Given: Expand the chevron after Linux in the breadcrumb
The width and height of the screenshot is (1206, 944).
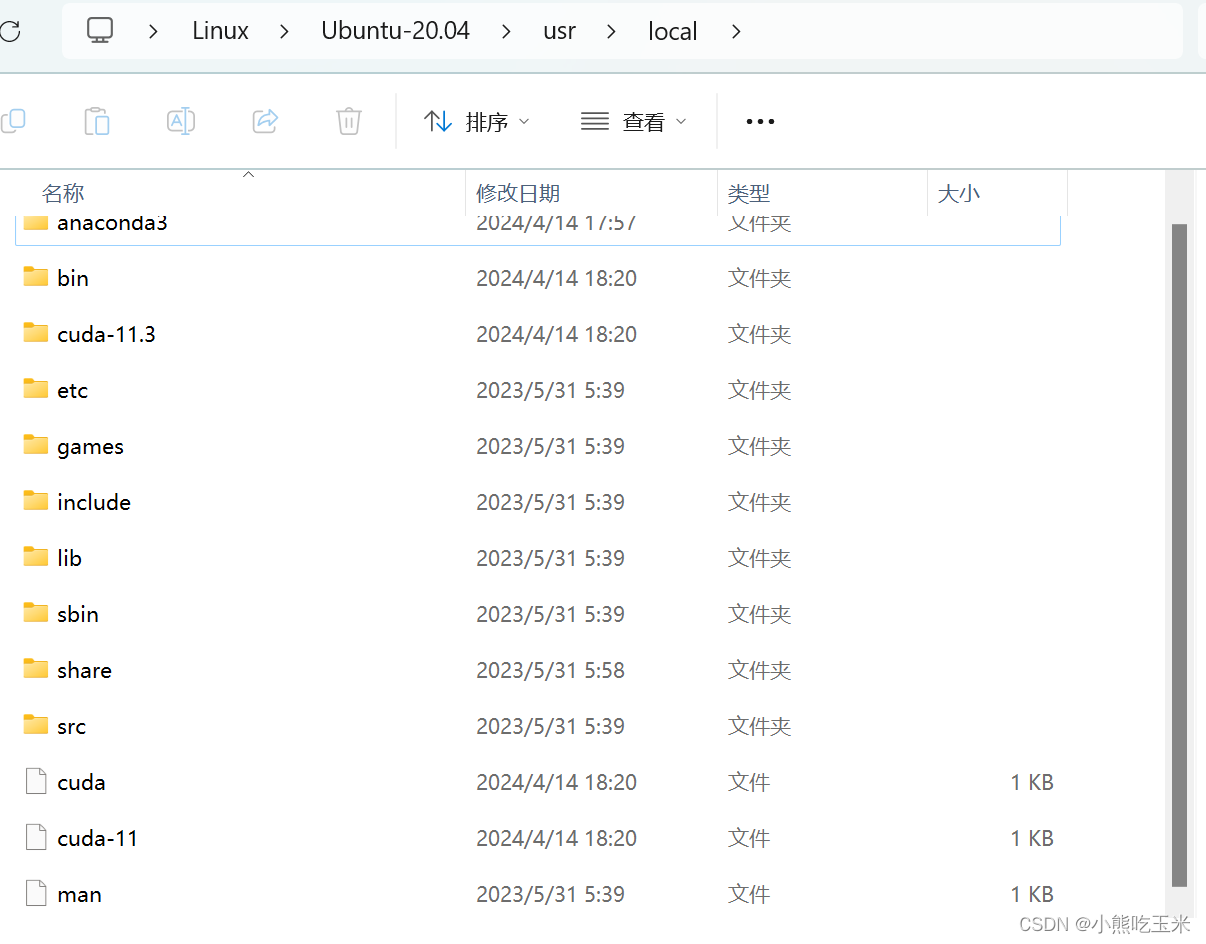Looking at the screenshot, I should 285,31.
